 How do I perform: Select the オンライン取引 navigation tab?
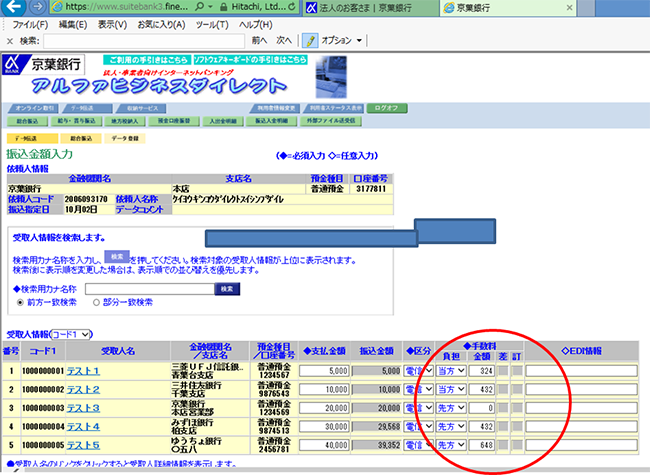(x=33, y=109)
